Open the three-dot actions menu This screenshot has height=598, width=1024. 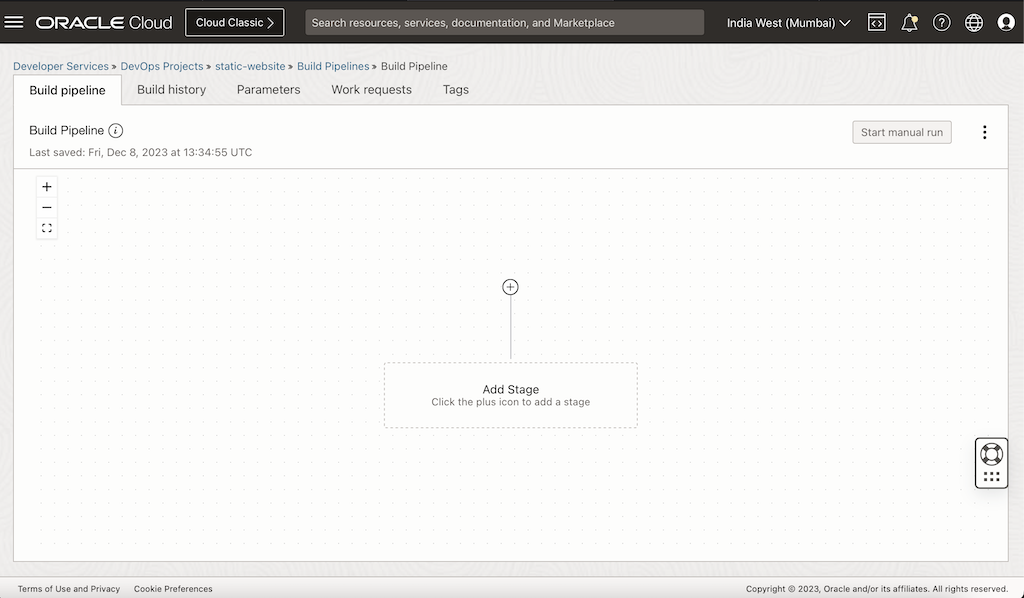(984, 131)
